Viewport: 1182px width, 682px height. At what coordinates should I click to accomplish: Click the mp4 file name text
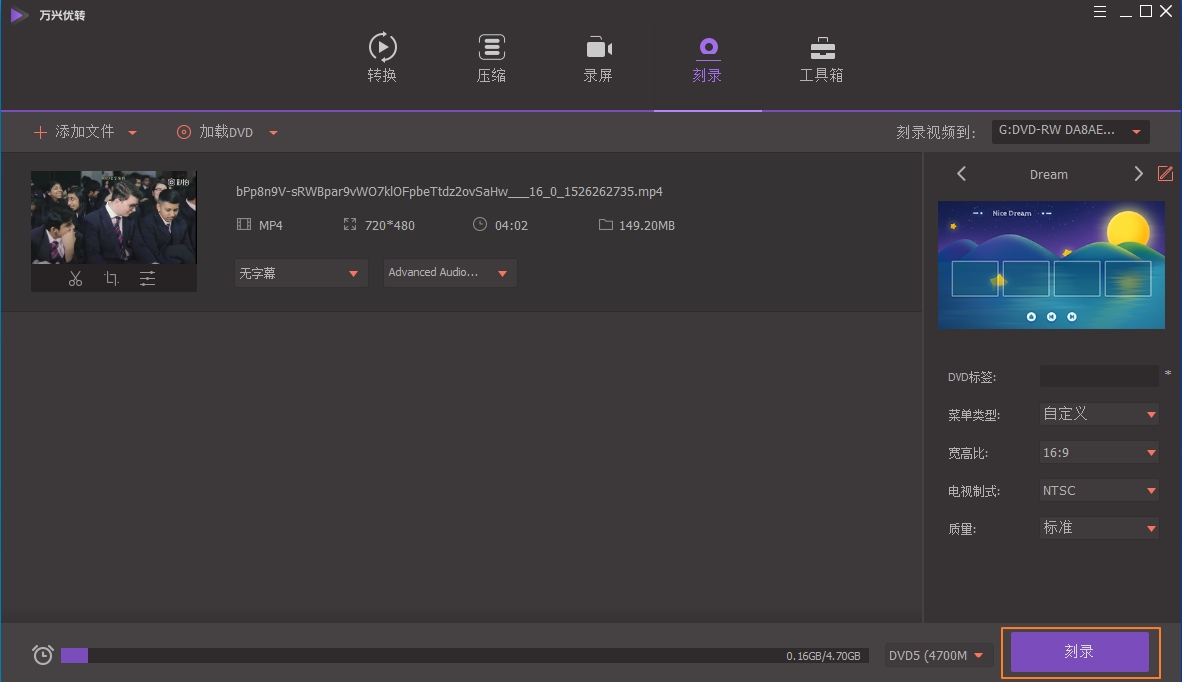(449, 191)
